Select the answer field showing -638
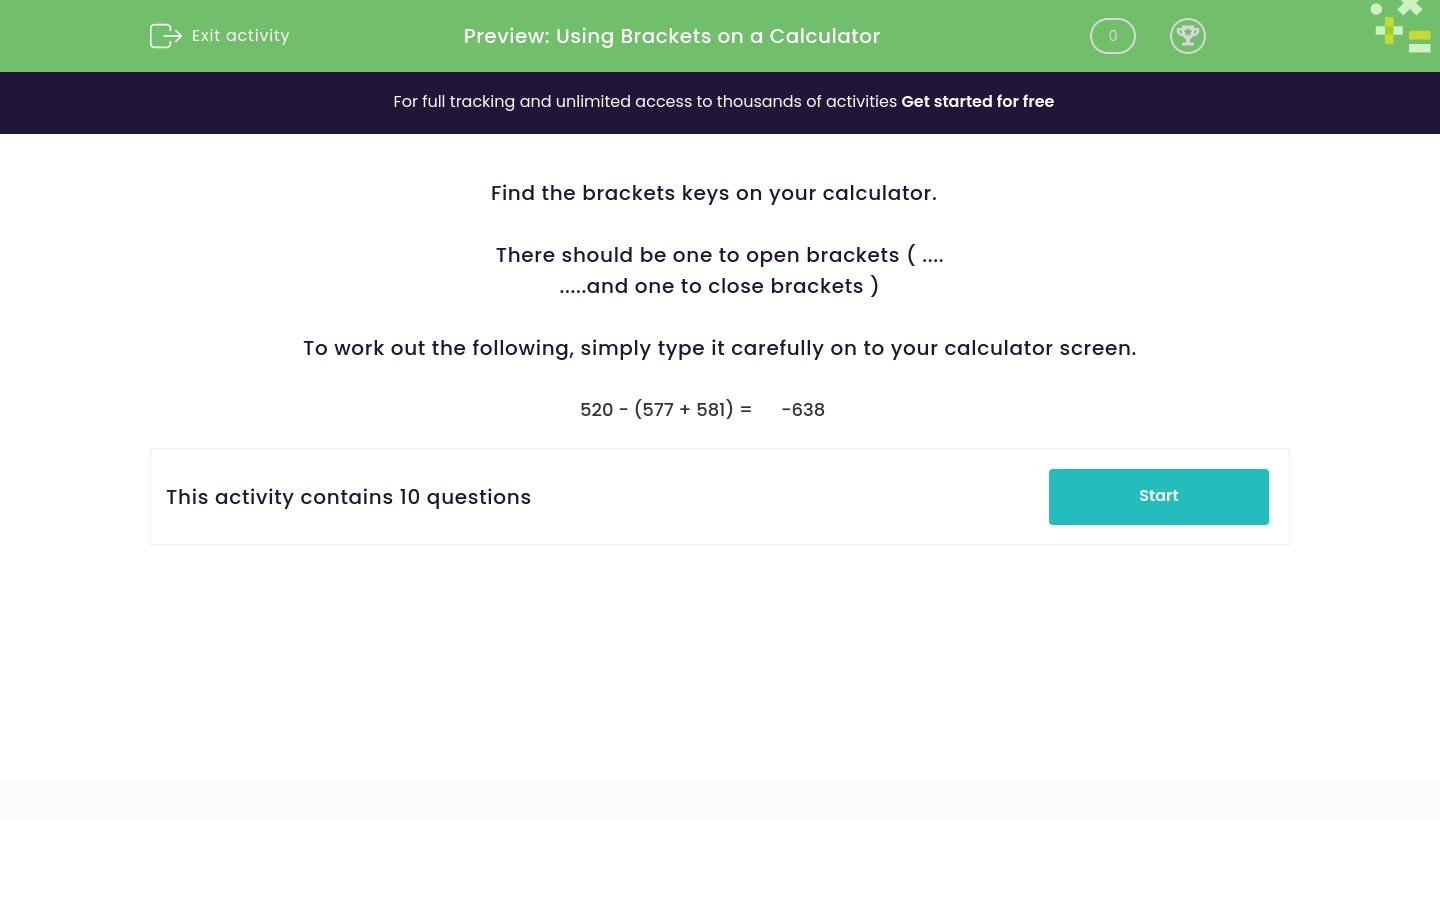 [x=803, y=409]
